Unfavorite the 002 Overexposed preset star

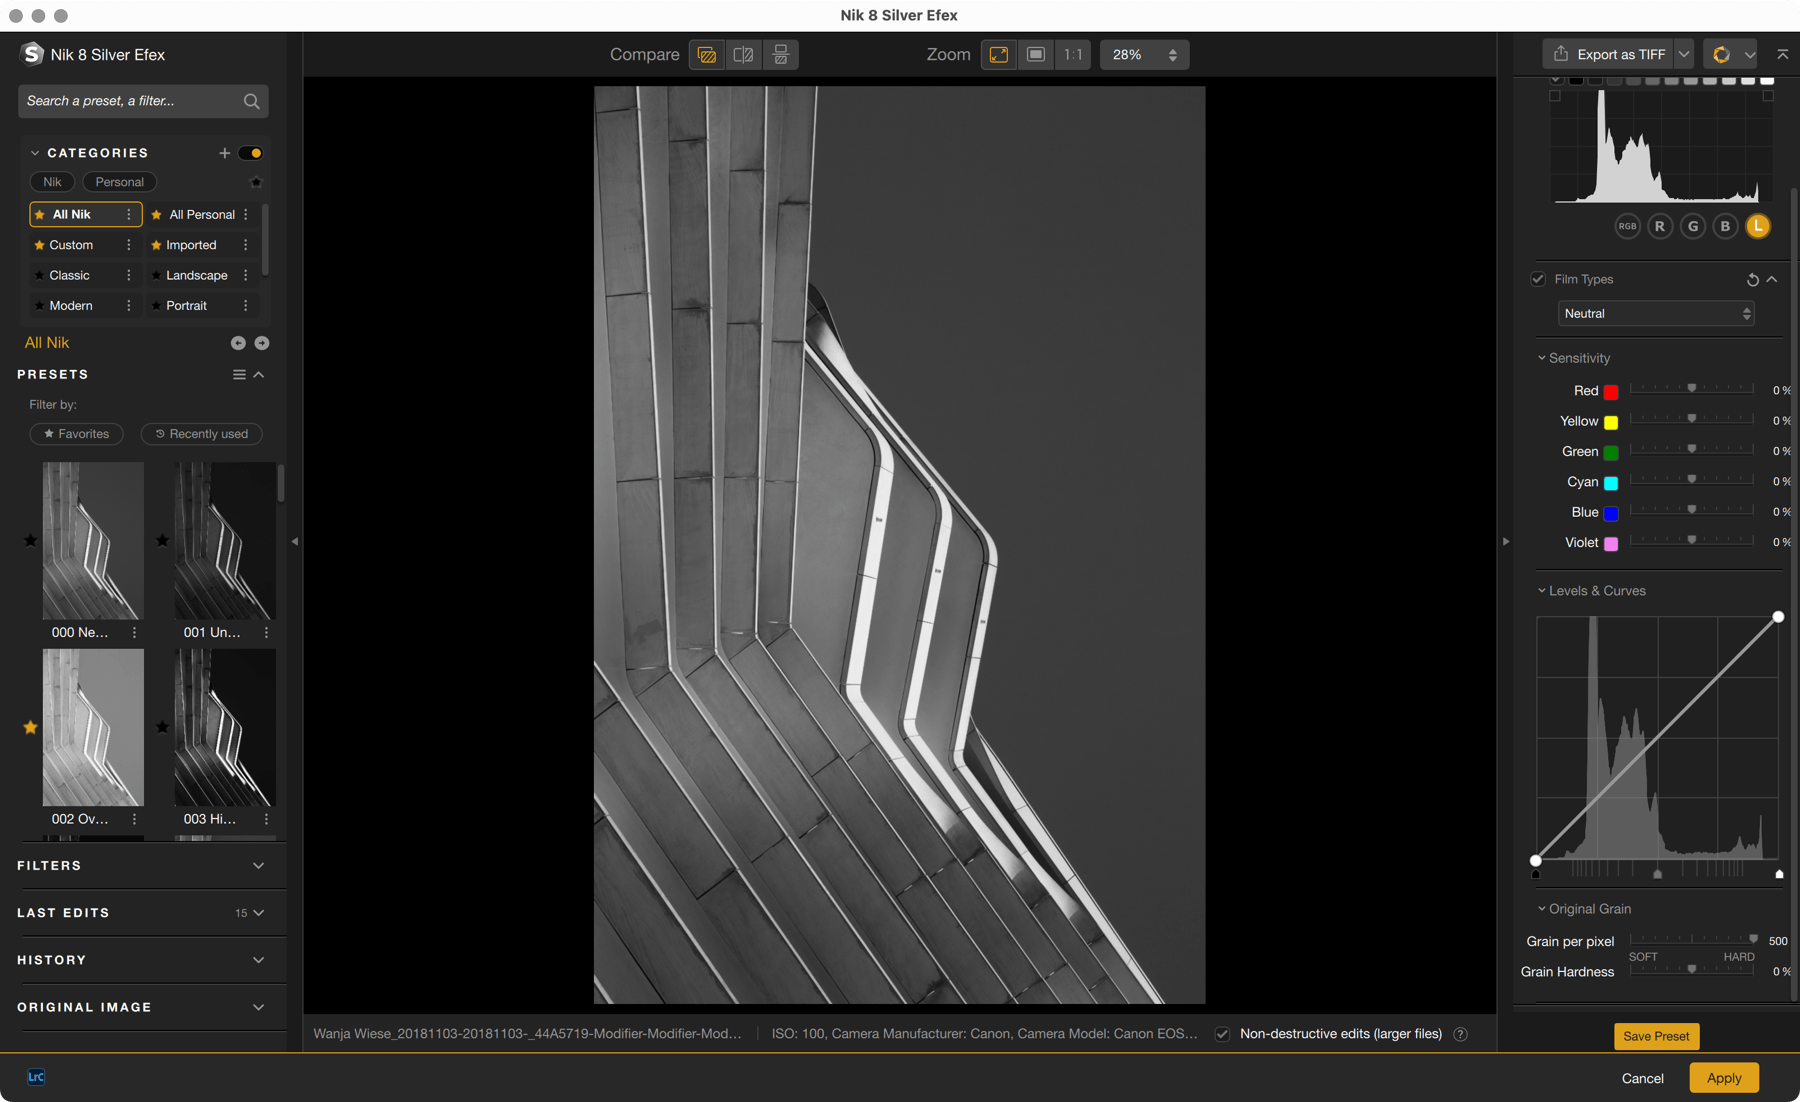(30, 727)
